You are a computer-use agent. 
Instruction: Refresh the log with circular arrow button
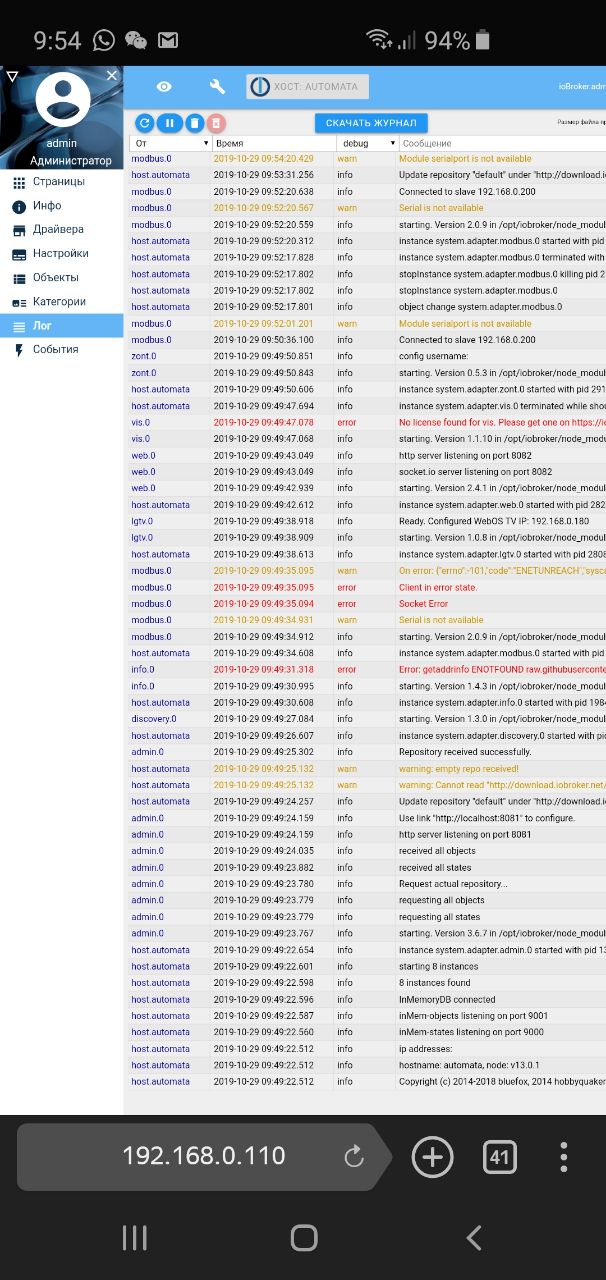point(144,123)
